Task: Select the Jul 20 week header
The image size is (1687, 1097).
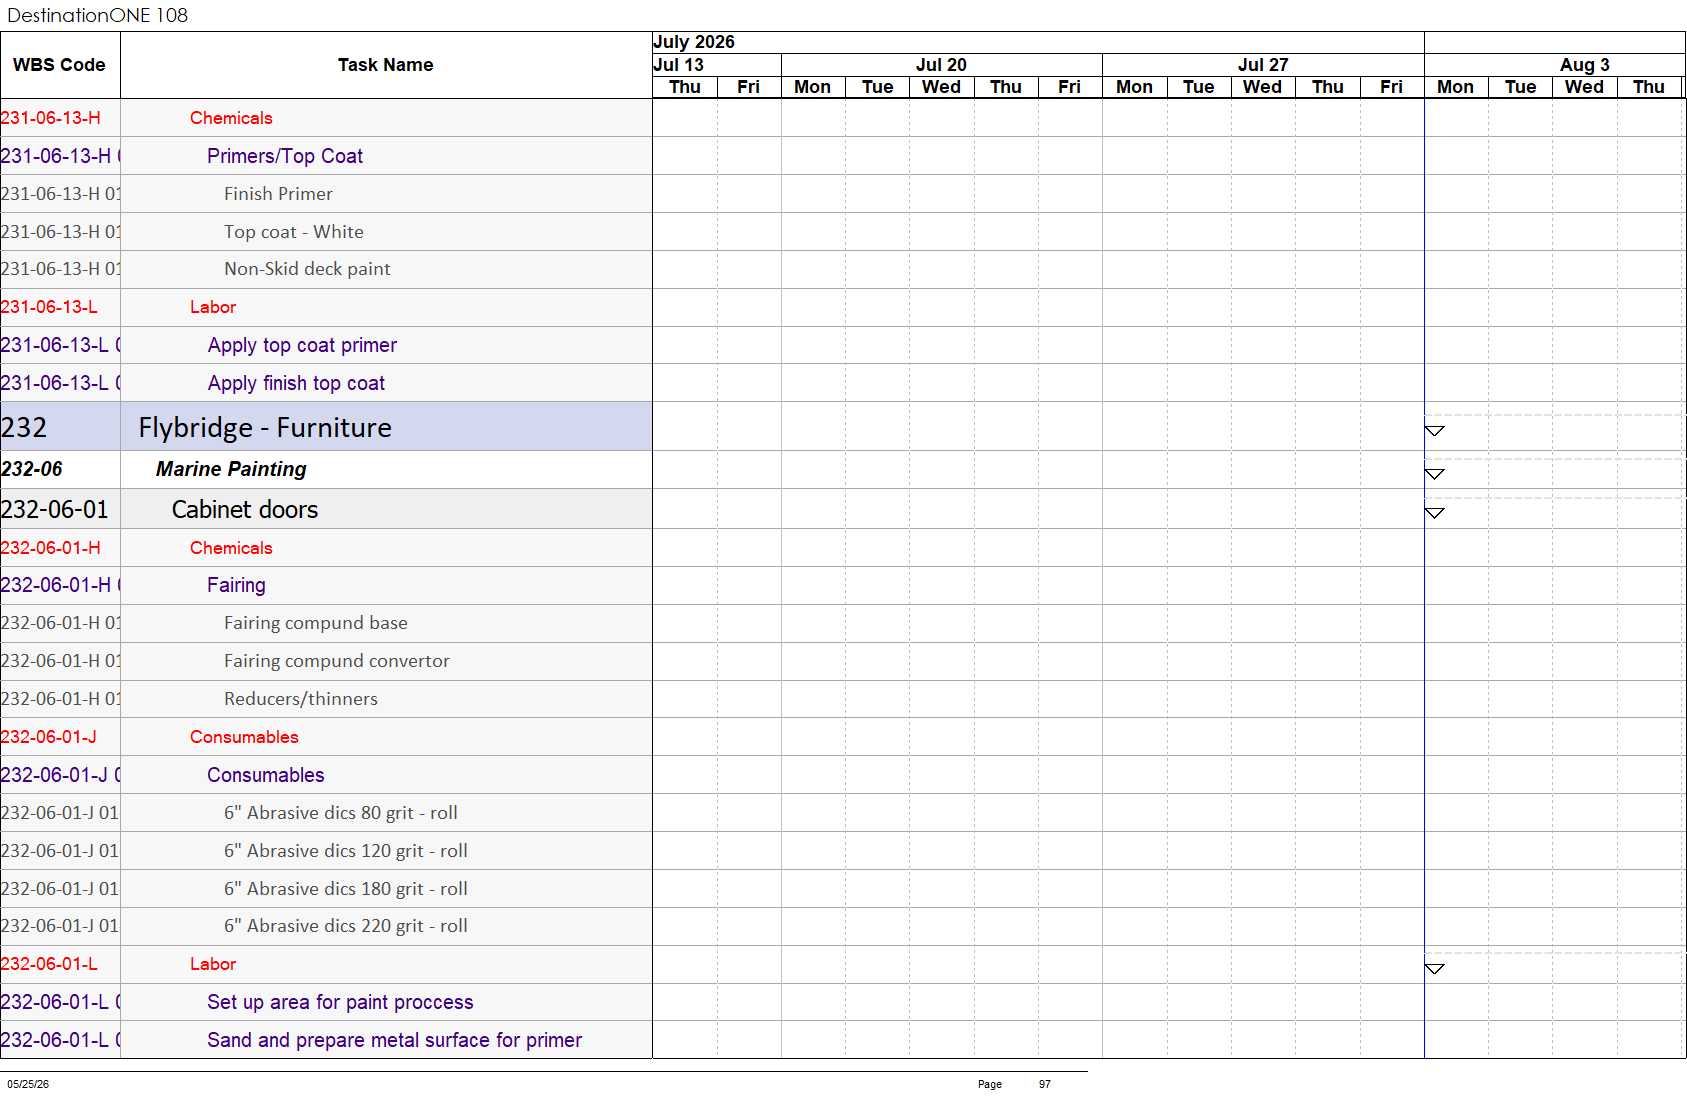Action: [941, 65]
